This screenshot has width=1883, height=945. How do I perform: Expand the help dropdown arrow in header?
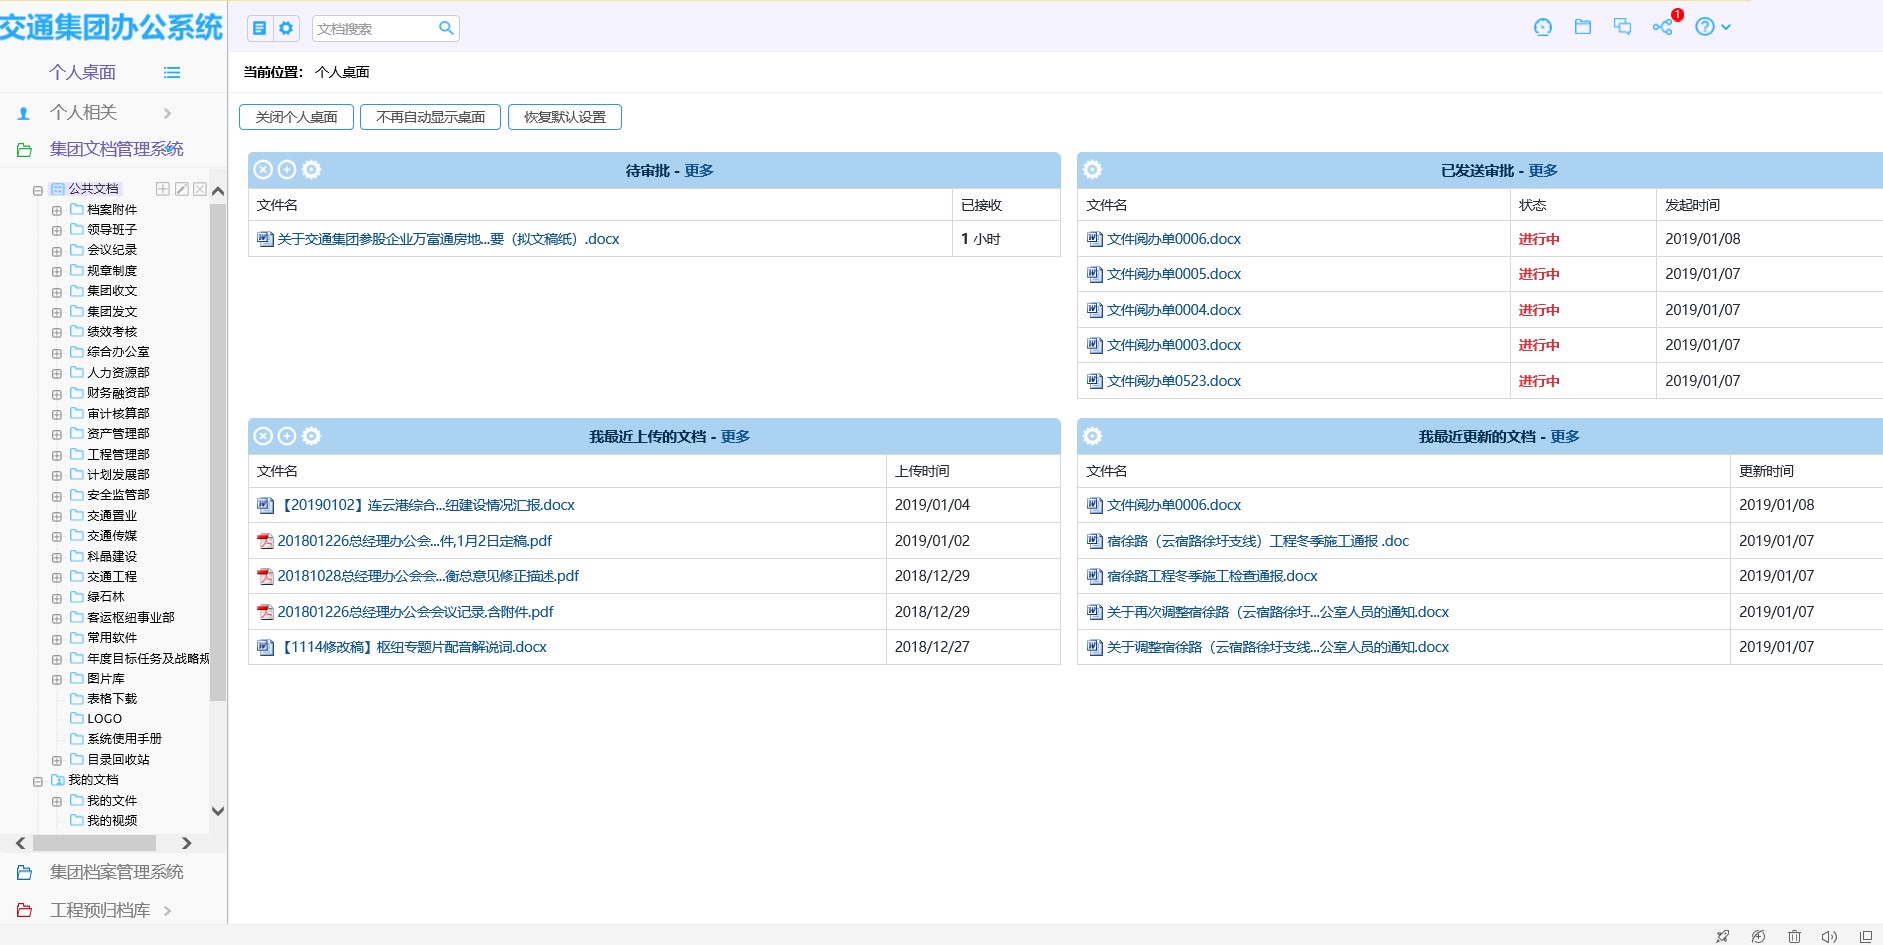(x=1726, y=27)
